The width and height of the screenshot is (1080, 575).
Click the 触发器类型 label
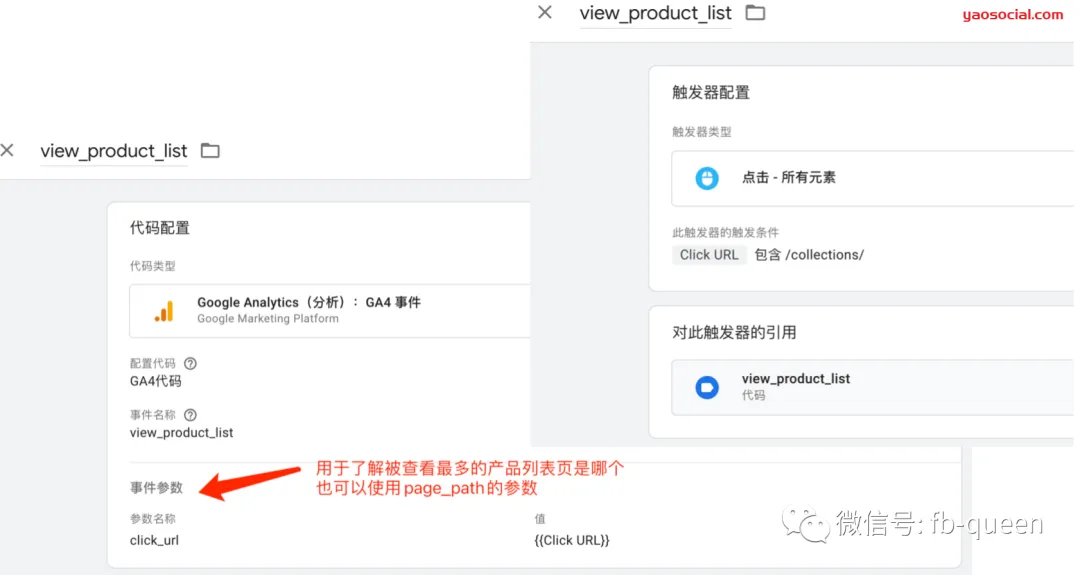702,132
